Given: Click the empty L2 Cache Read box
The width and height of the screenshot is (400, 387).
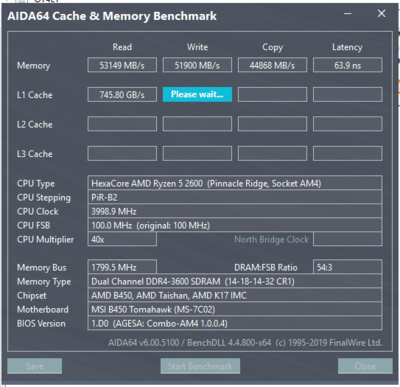Looking at the screenshot, I should click(x=122, y=124).
